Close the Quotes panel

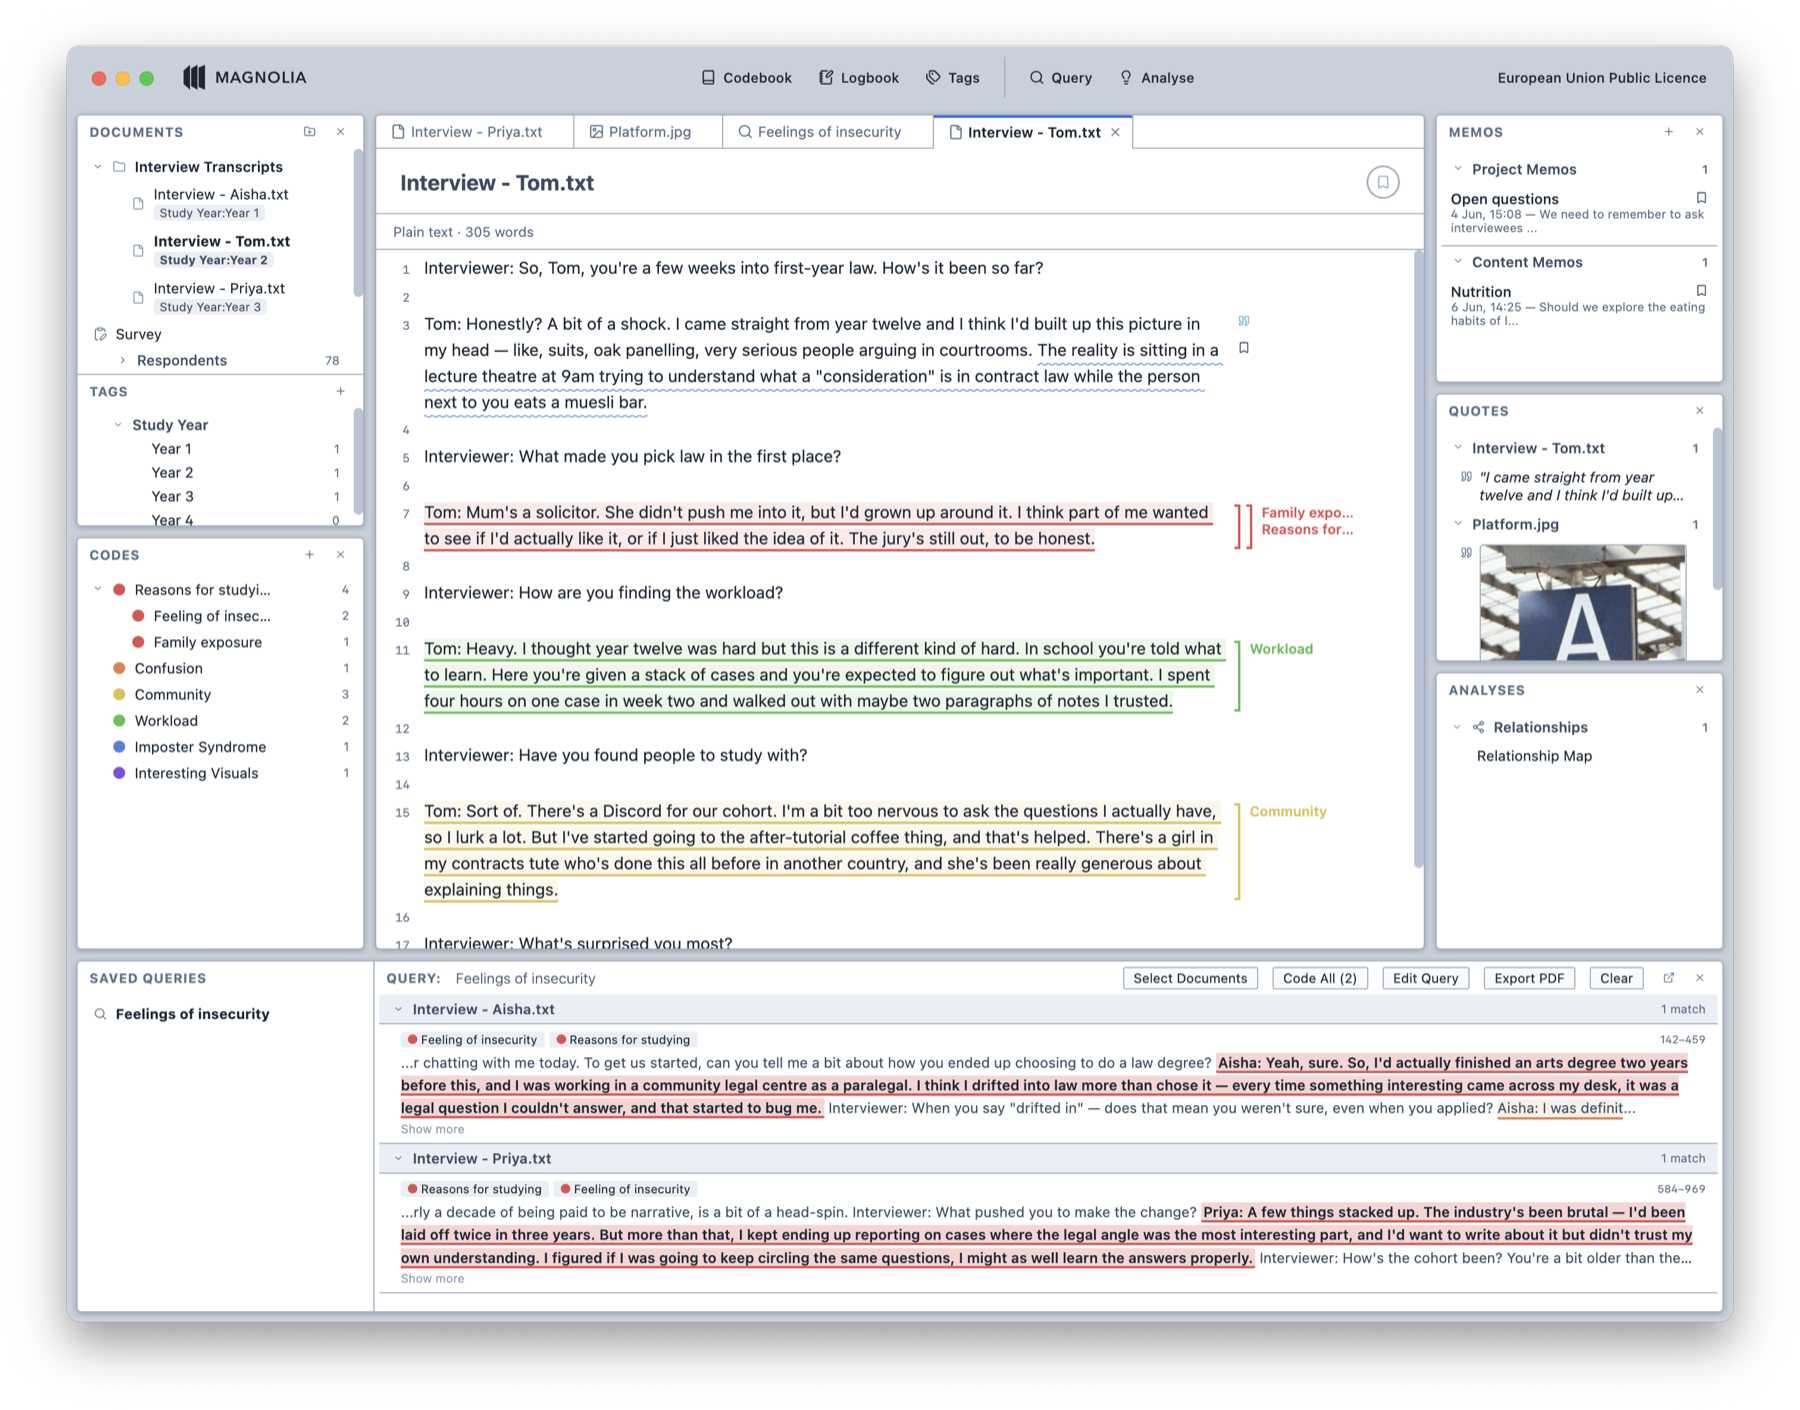point(1700,411)
